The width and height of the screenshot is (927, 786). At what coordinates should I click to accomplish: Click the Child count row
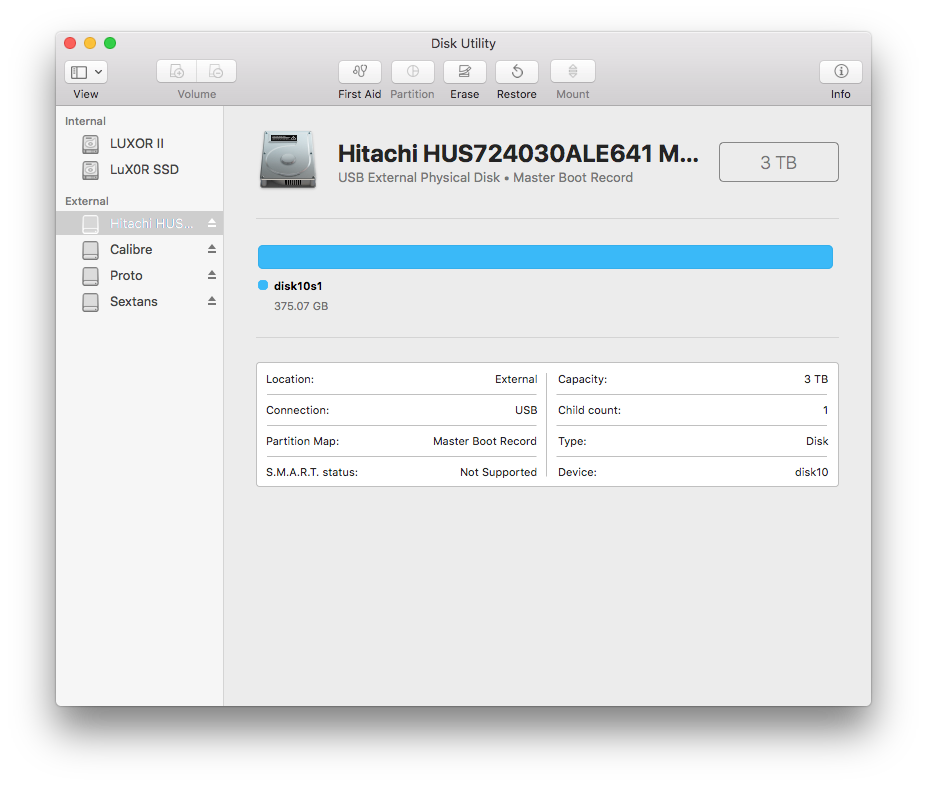pos(693,410)
